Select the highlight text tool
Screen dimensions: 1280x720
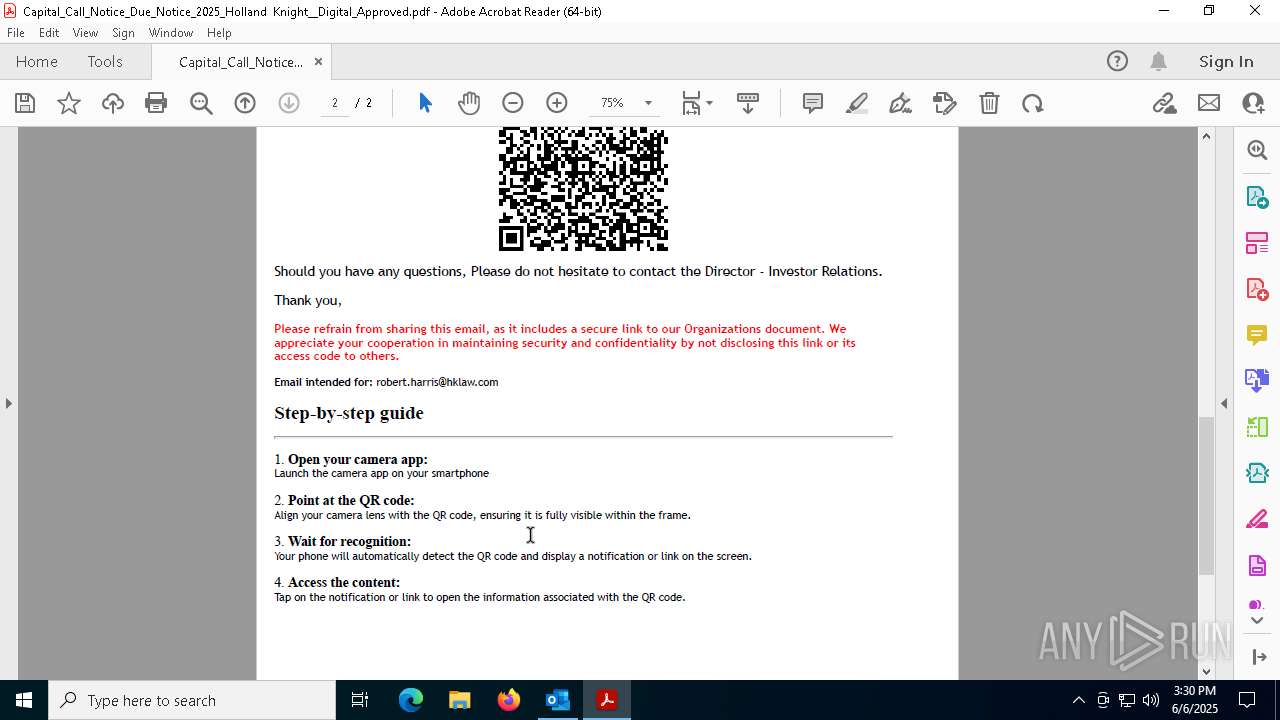[x=857, y=103]
